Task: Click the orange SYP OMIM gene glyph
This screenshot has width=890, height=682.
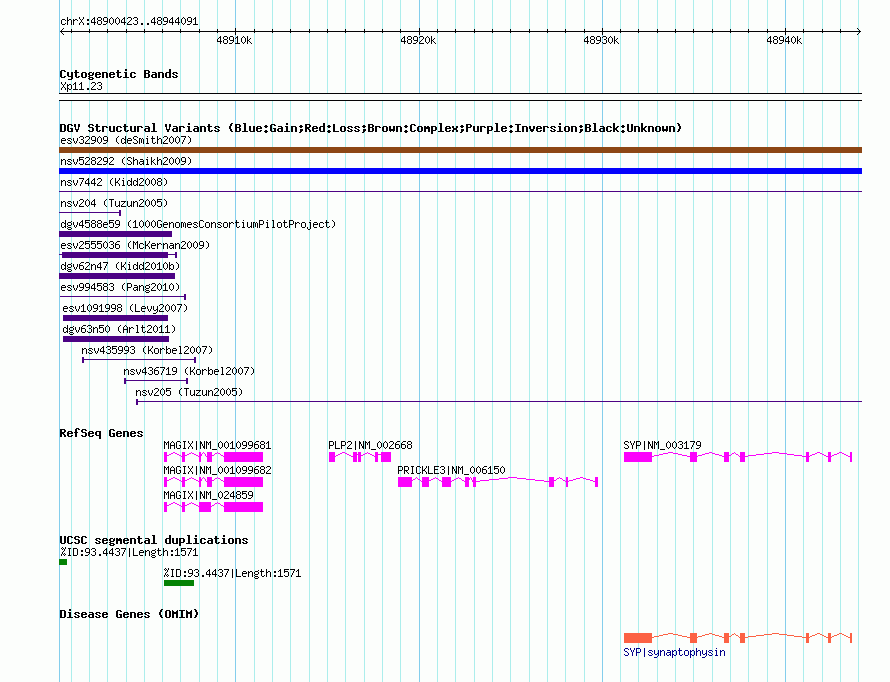Action: click(738, 638)
